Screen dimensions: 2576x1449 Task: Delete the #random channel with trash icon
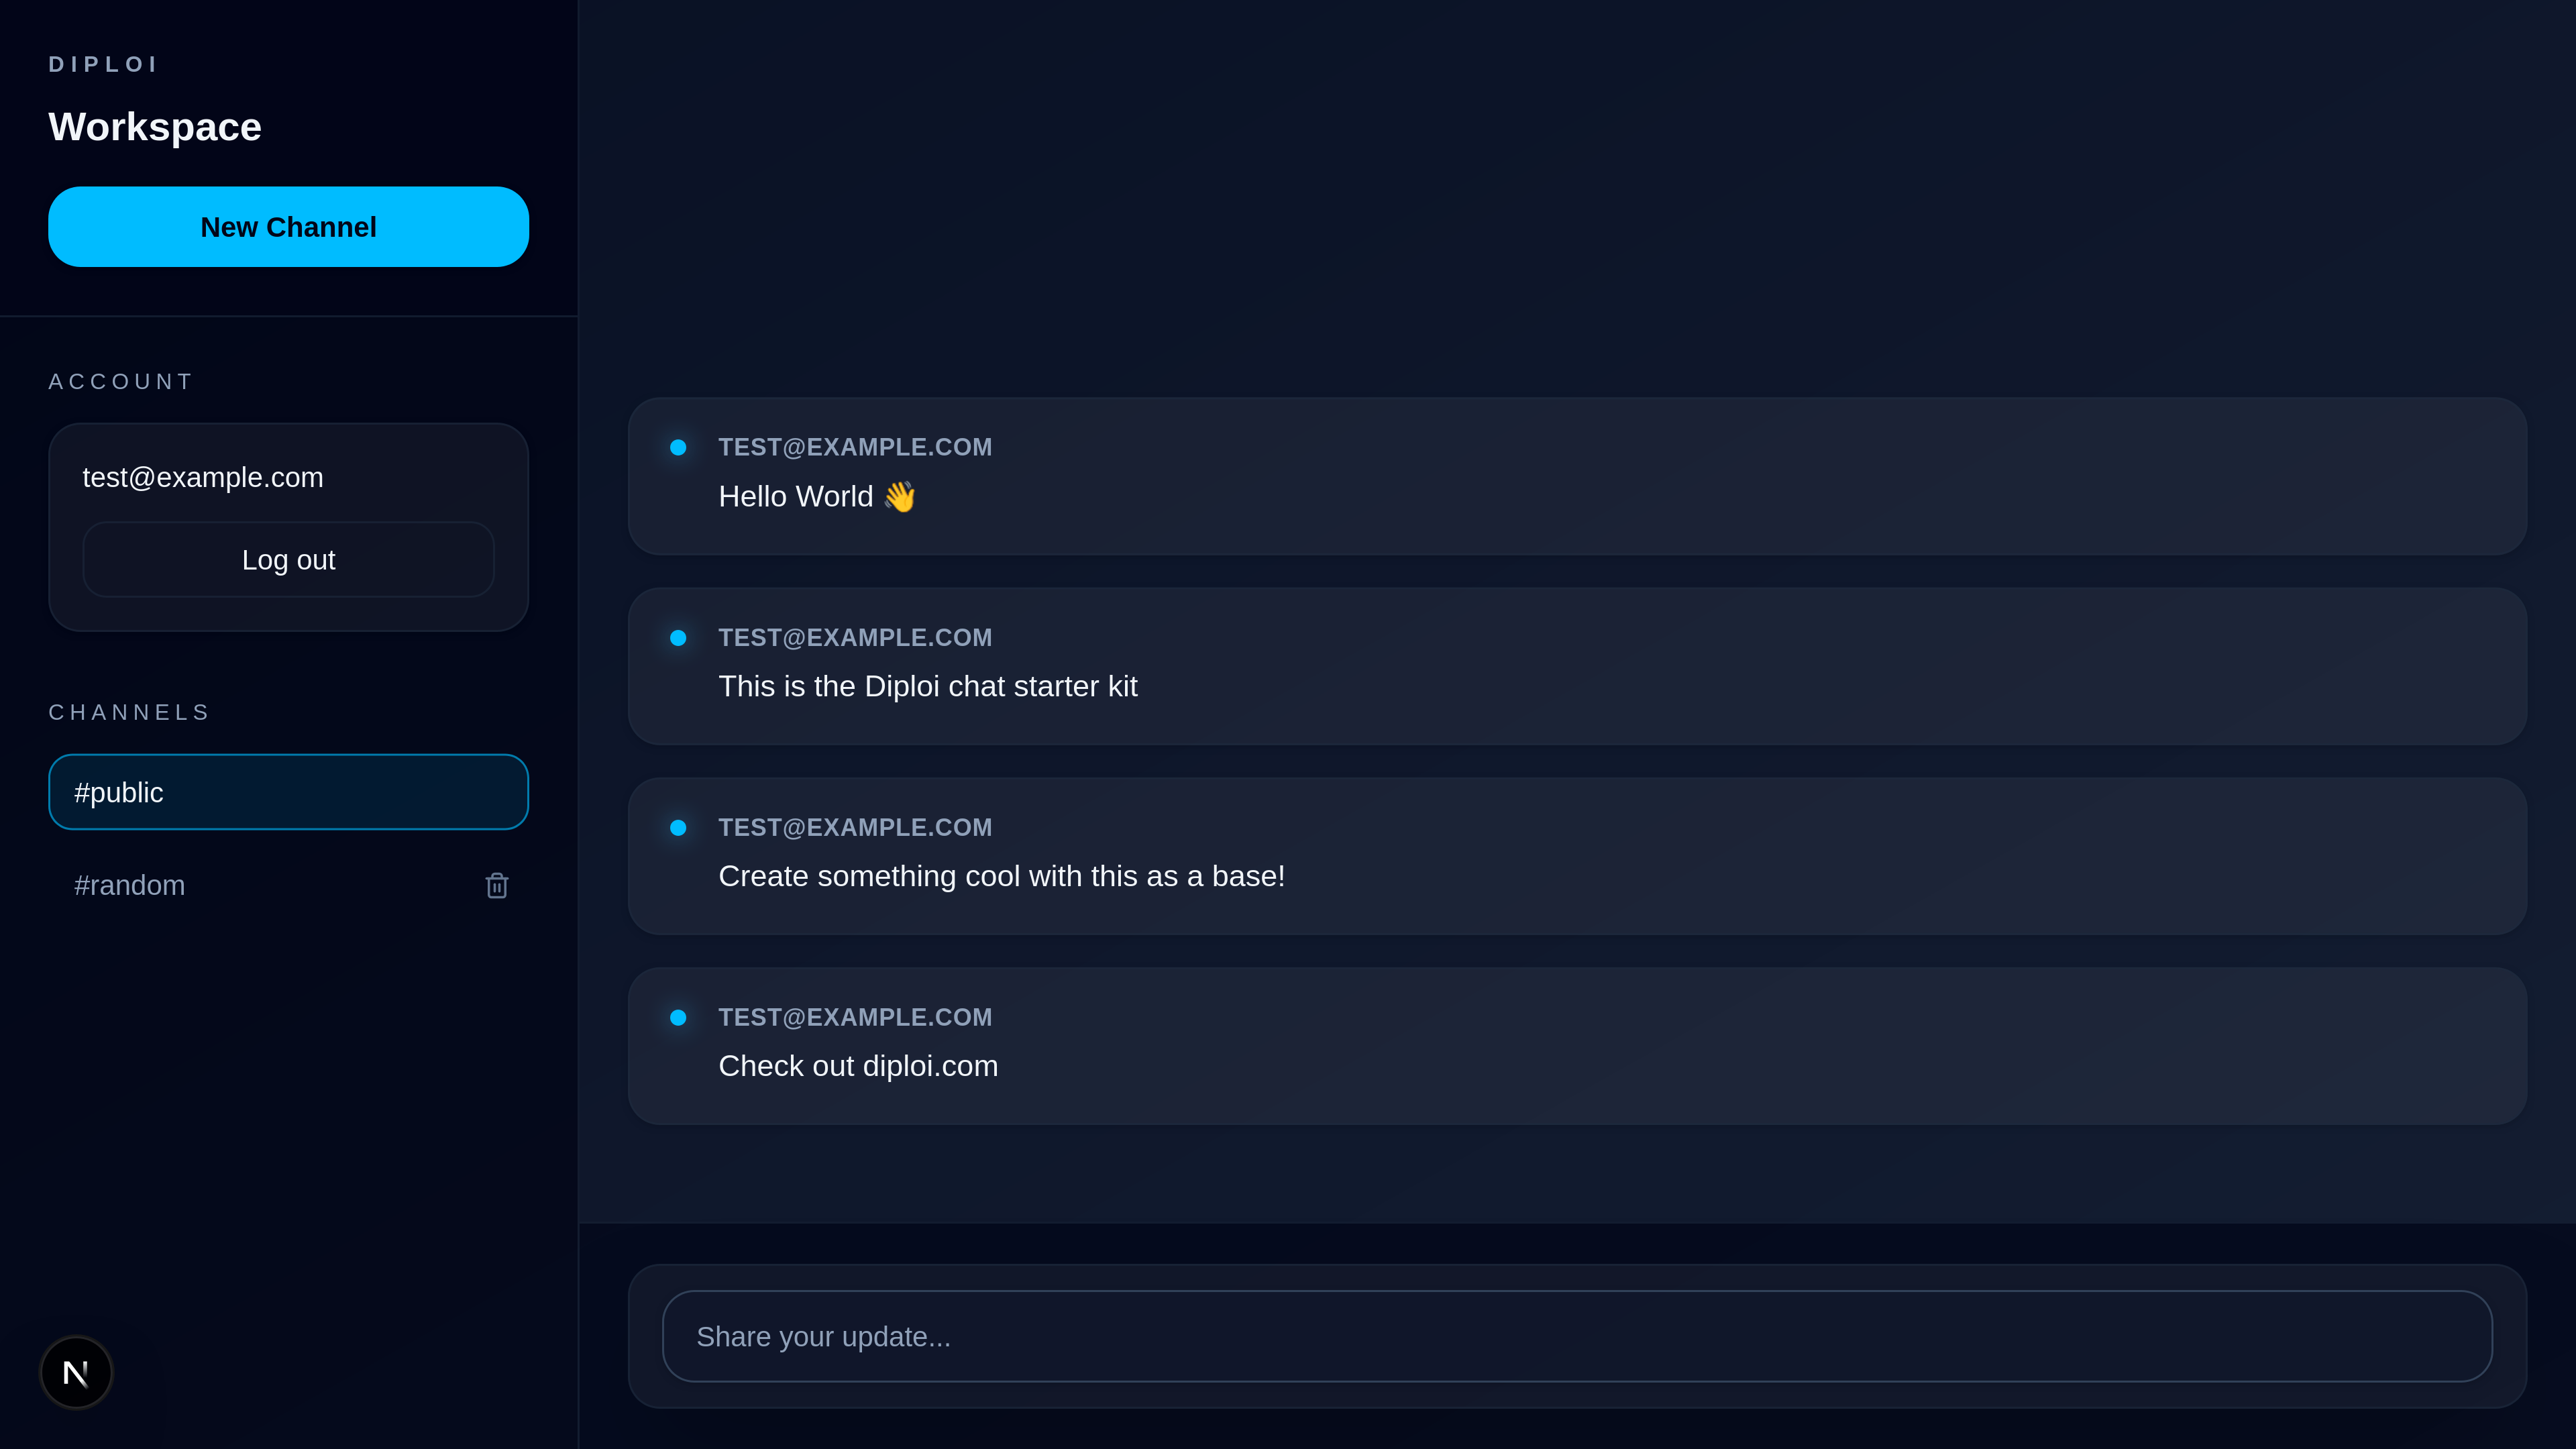pos(497,886)
